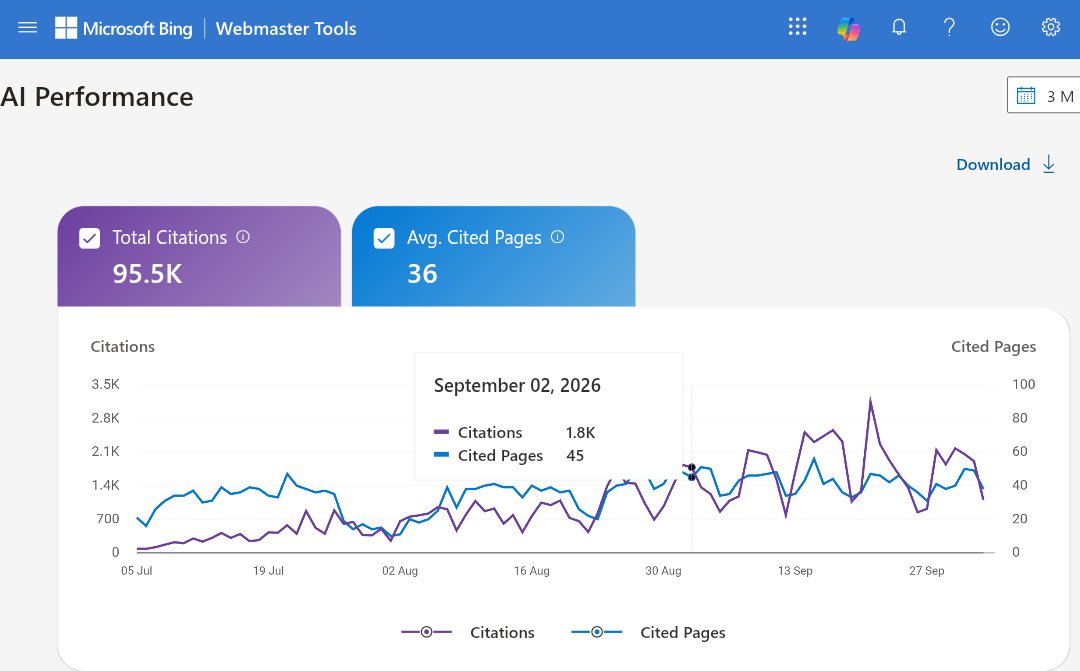Screen dimensions: 1080x671
Task: Select the Total Citations 95.5K card
Action: (199, 256)
